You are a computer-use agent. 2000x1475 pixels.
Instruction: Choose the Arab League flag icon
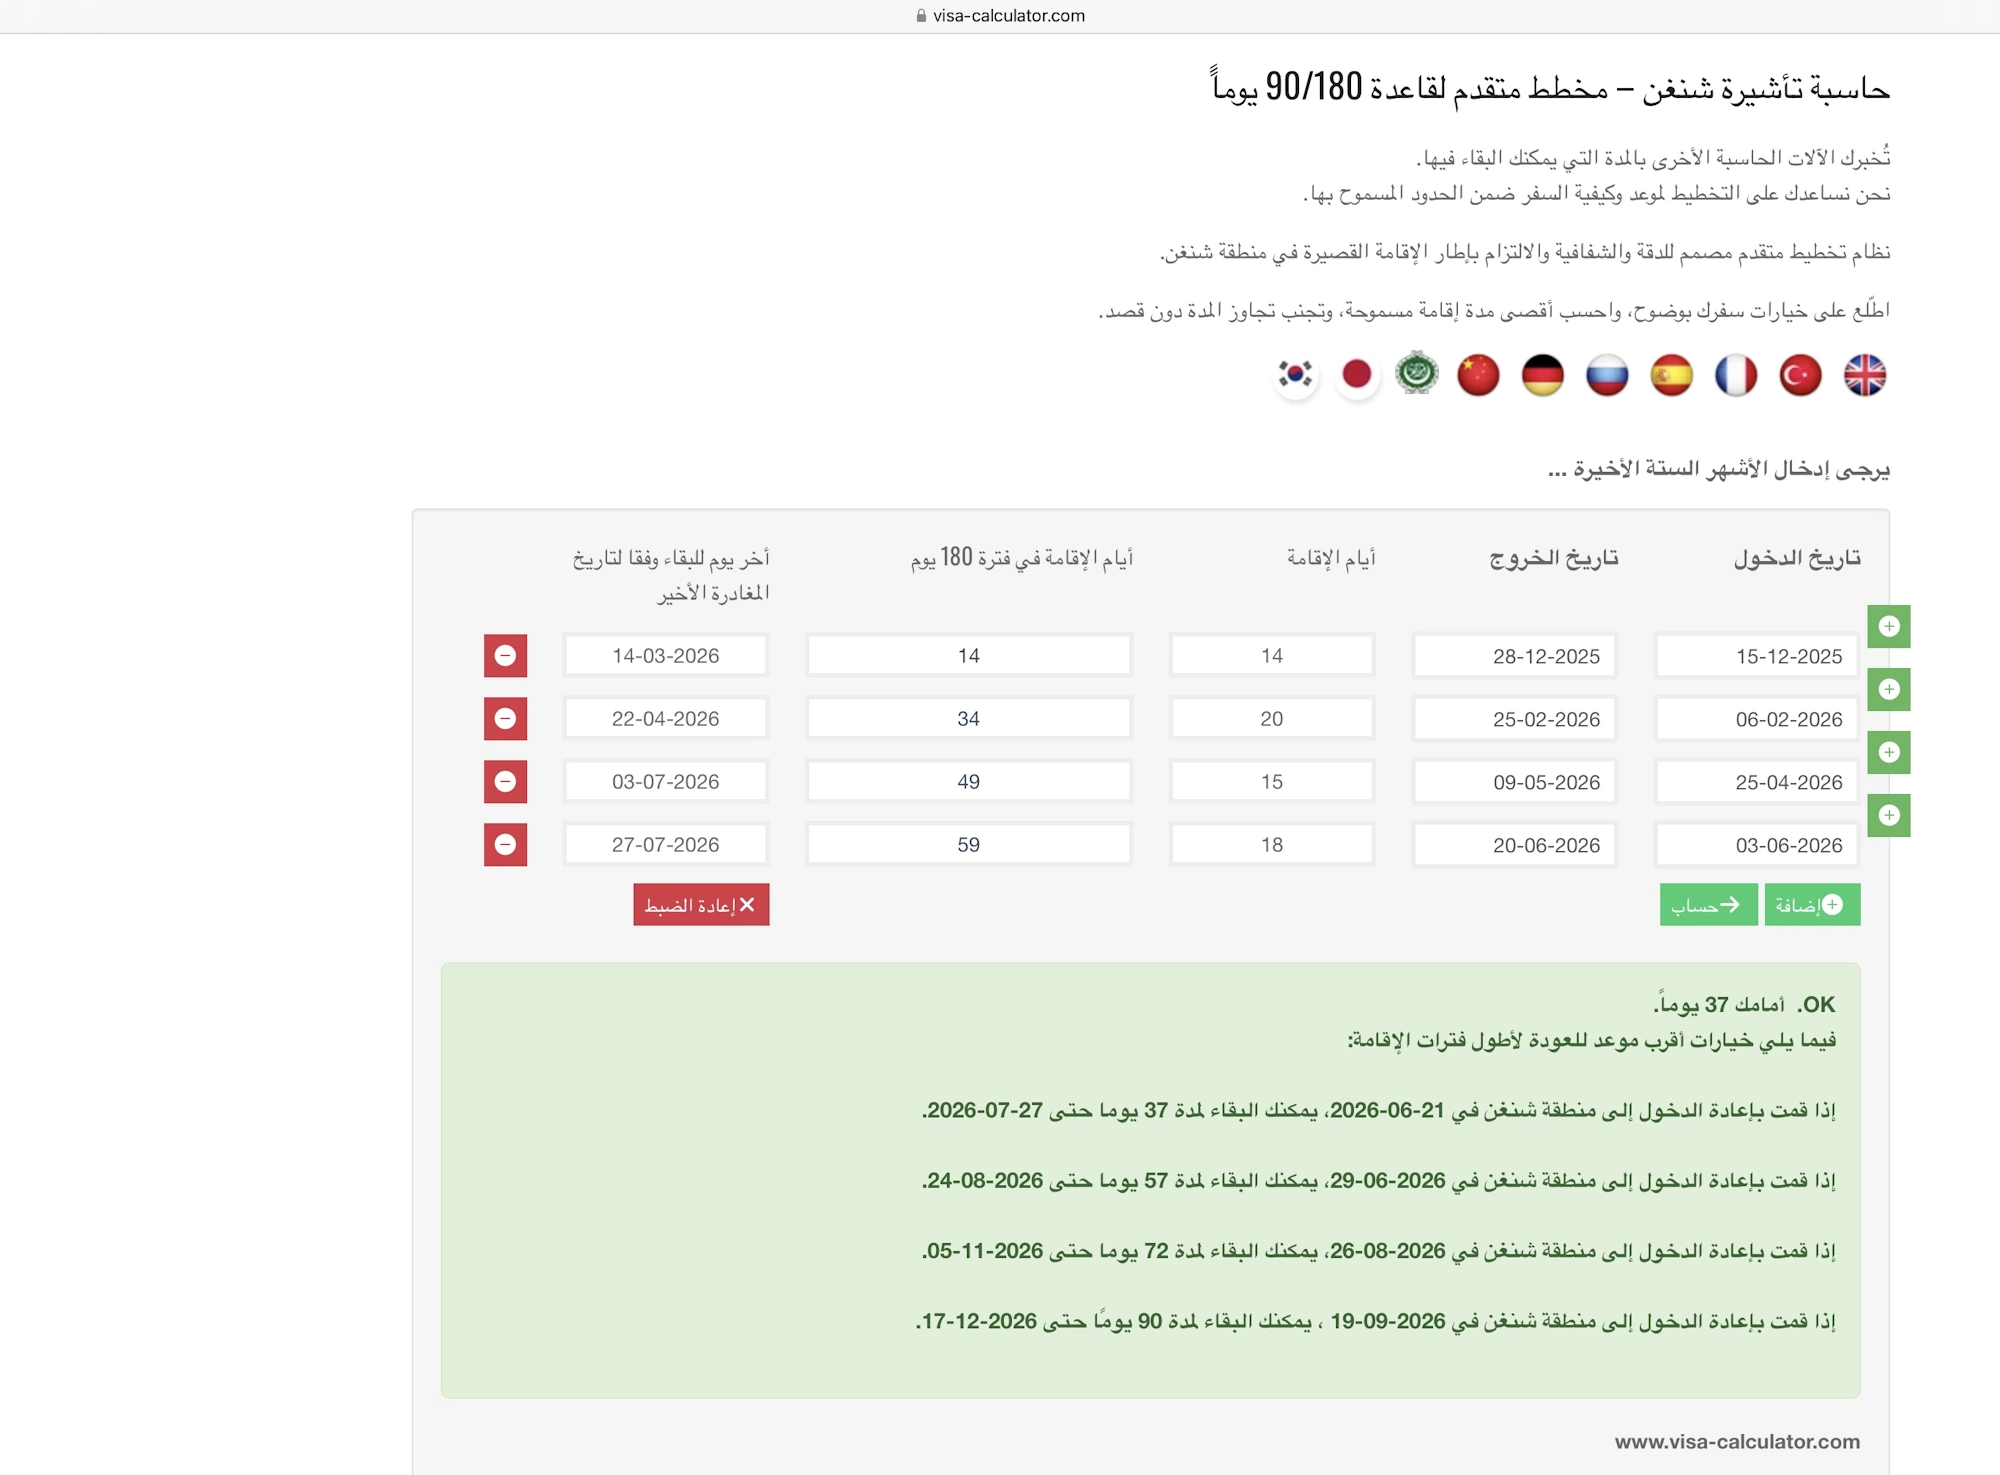point(1417,373)
